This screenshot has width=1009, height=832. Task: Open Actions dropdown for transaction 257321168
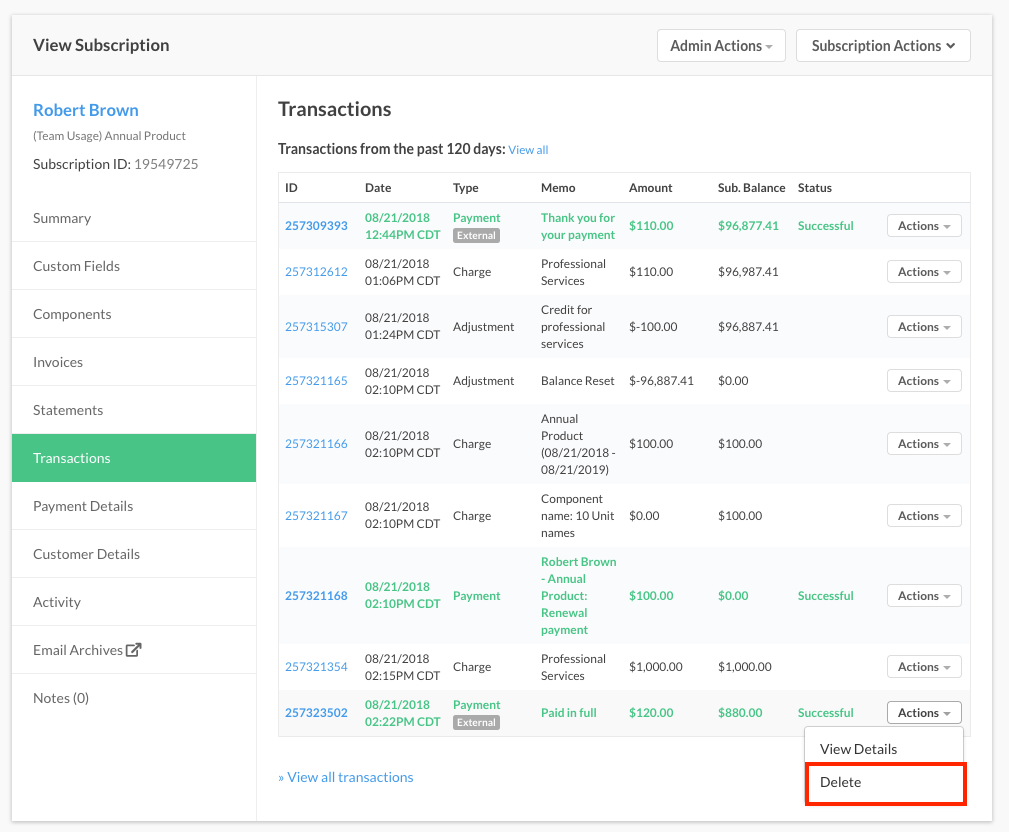(924, 596)
